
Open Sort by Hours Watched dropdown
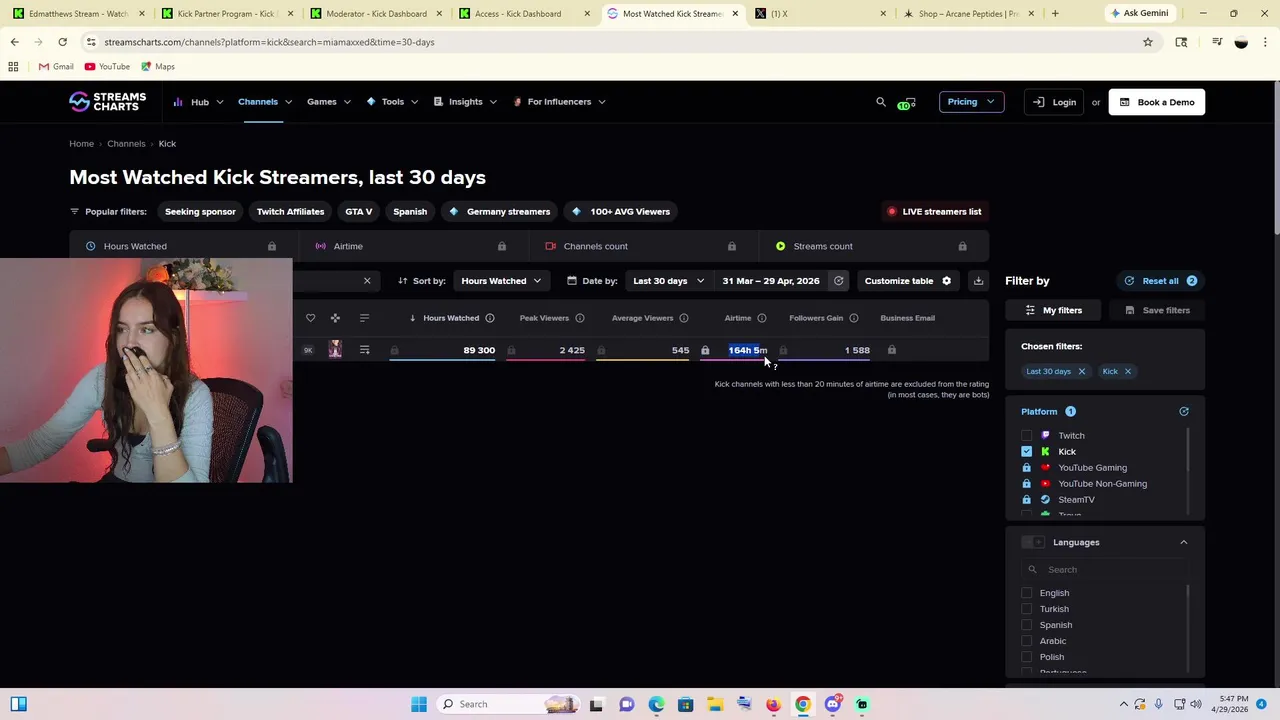501,281
